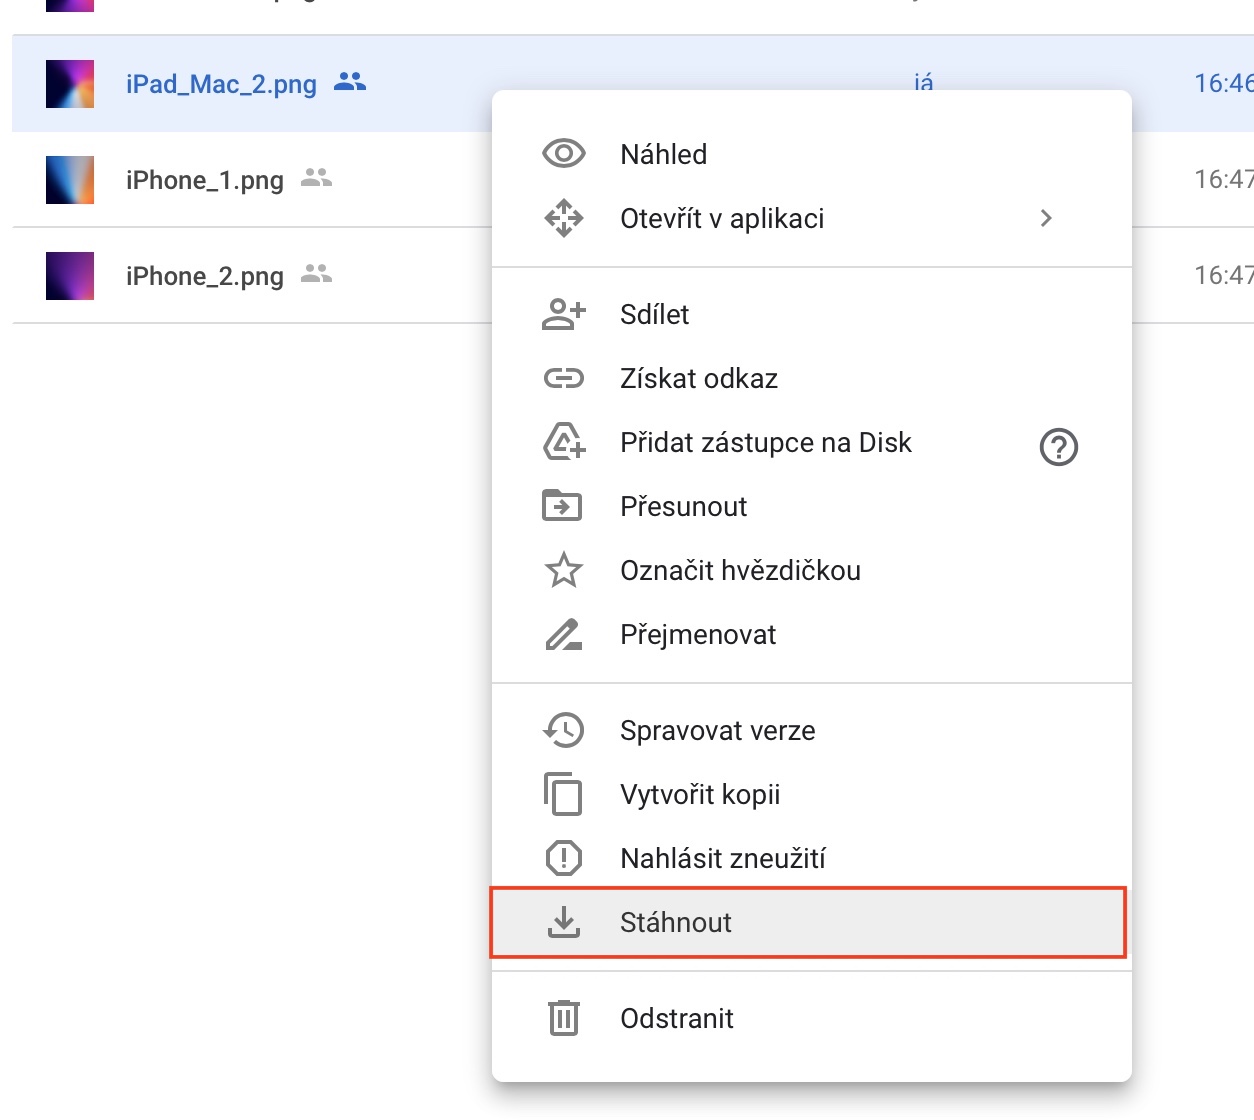Click the trash icon for Odstranit

pyautogui.click(x=563, y=1018)
